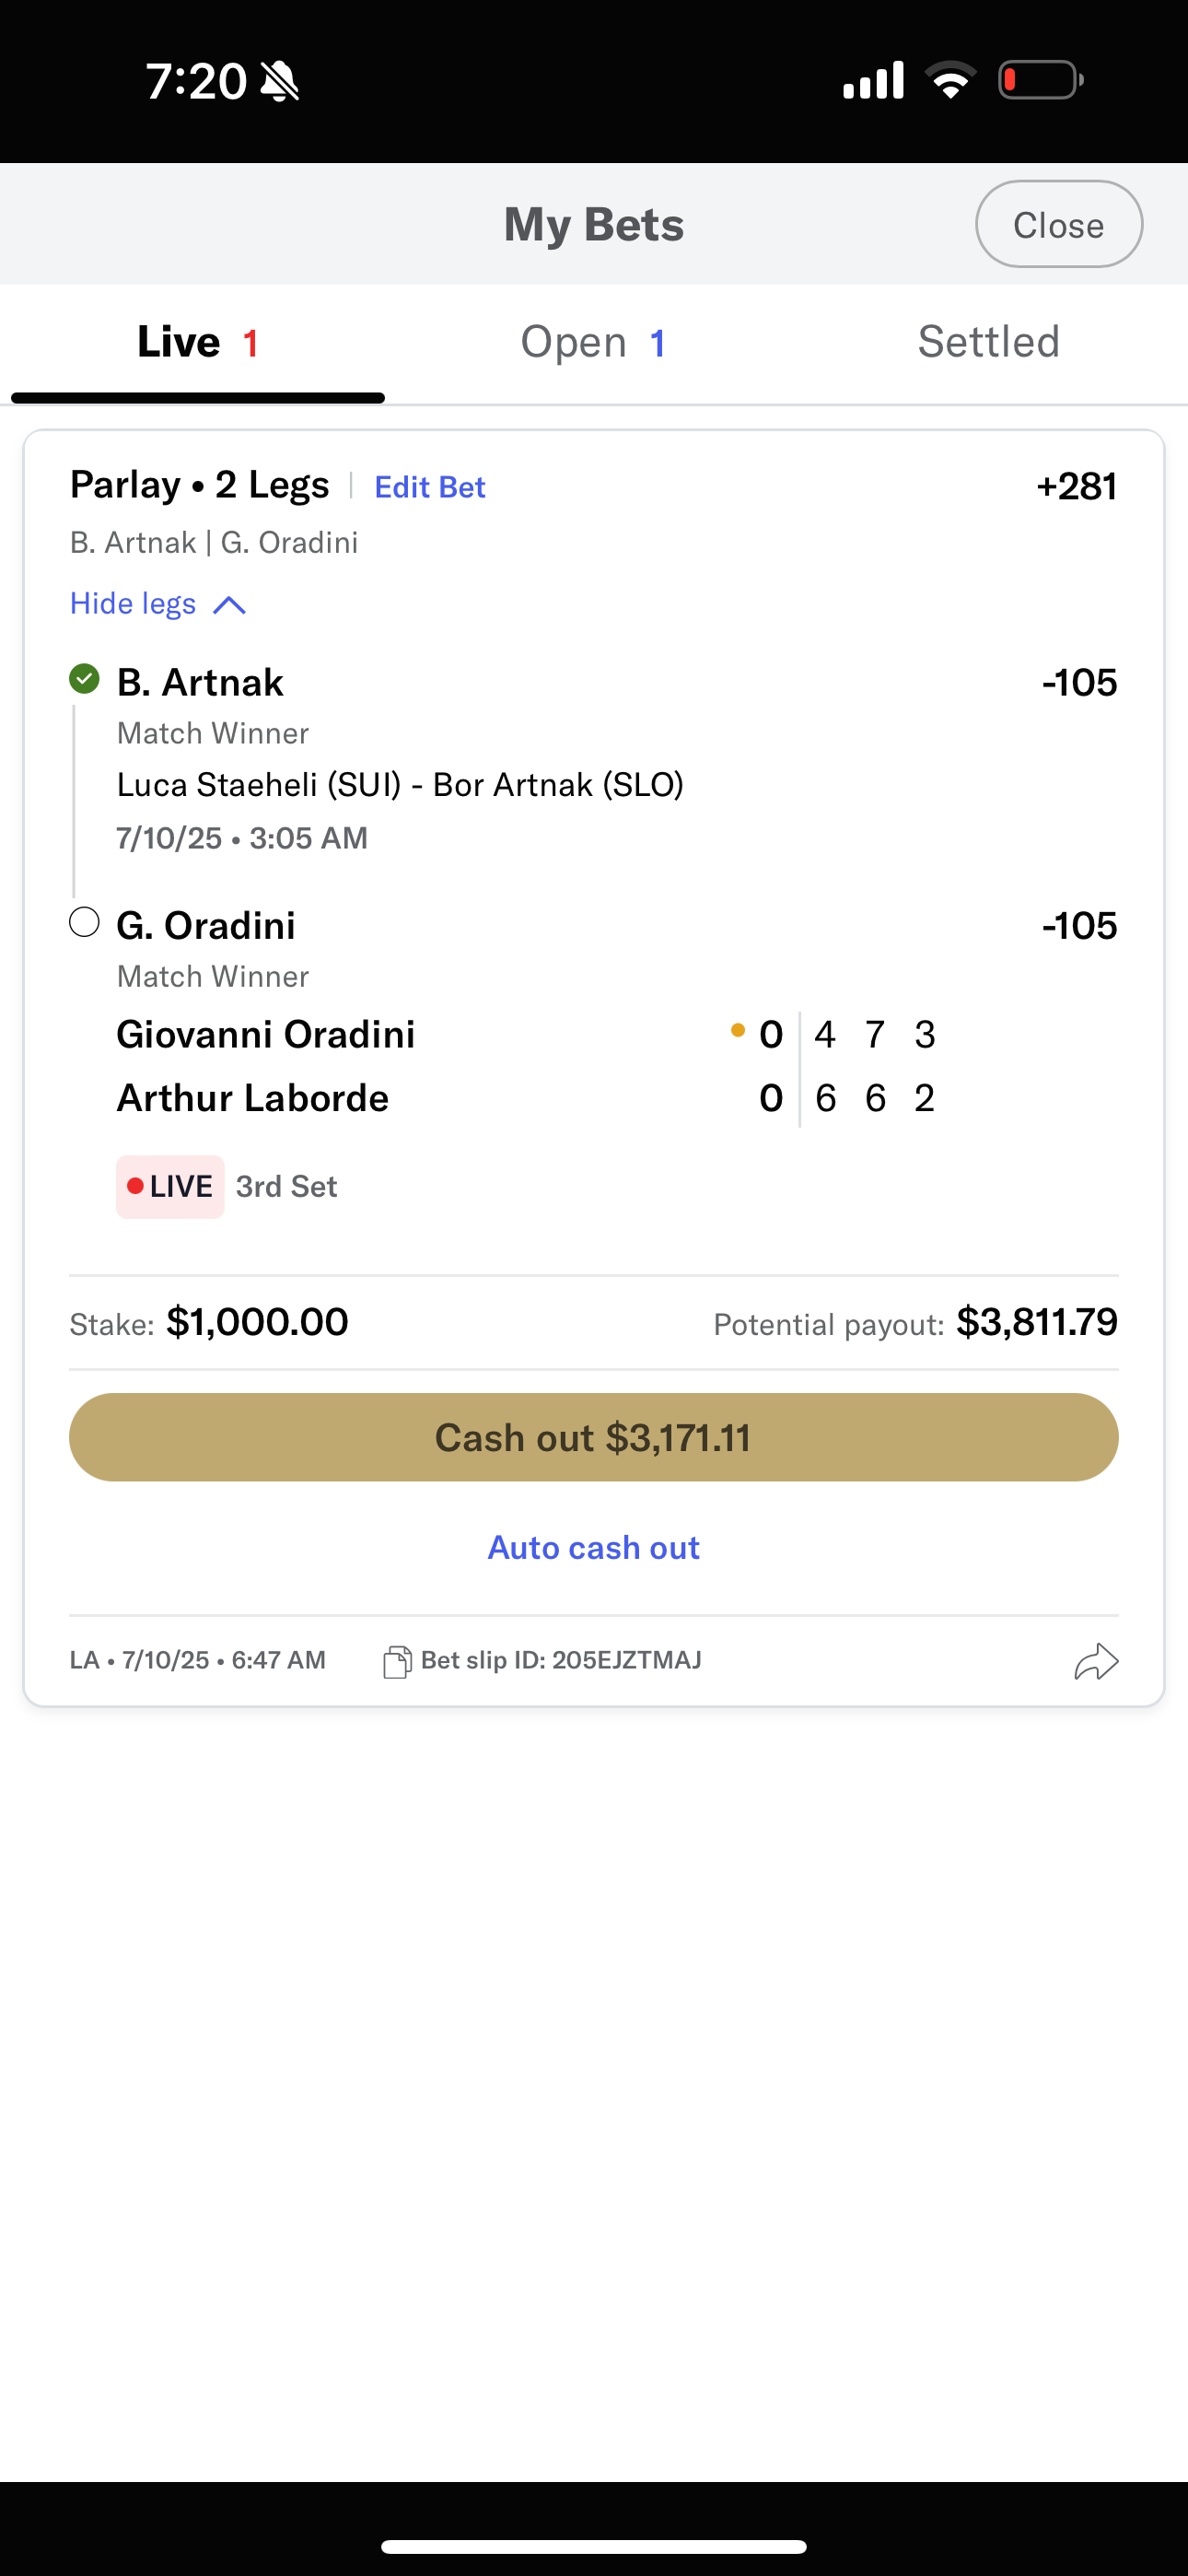
Task: Tap the green checkmark beside B. Artnak
Action: [x=85, y=679]
